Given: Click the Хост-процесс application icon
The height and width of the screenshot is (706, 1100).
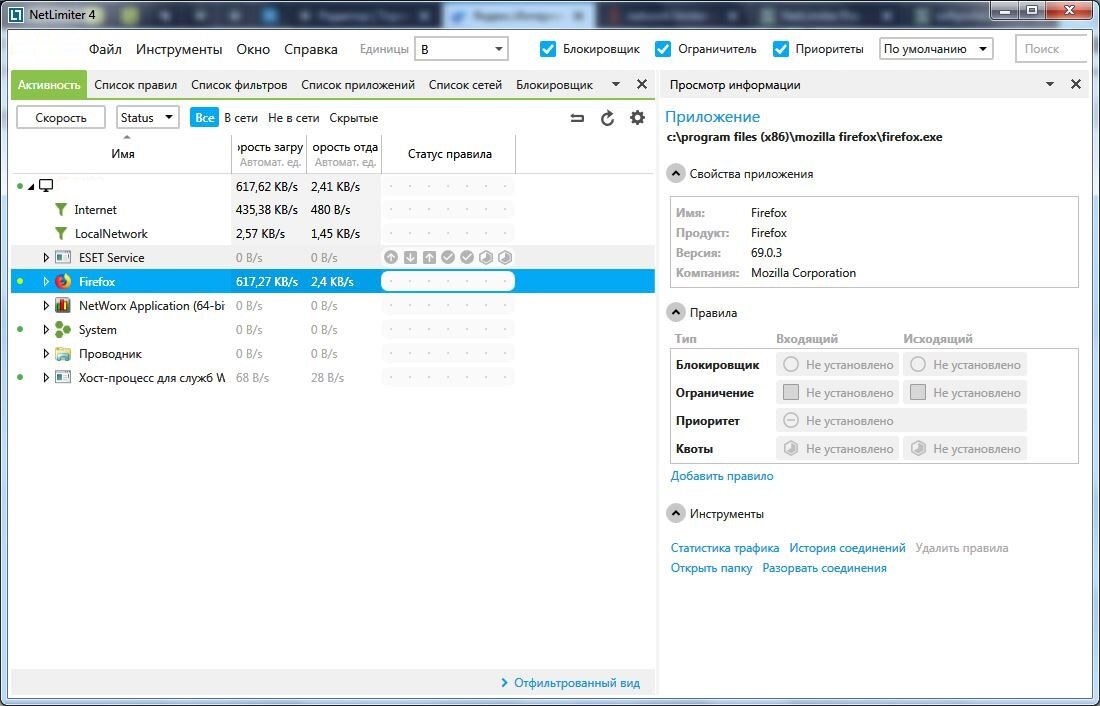Looking at the screenshot, I should pos(63,378).
